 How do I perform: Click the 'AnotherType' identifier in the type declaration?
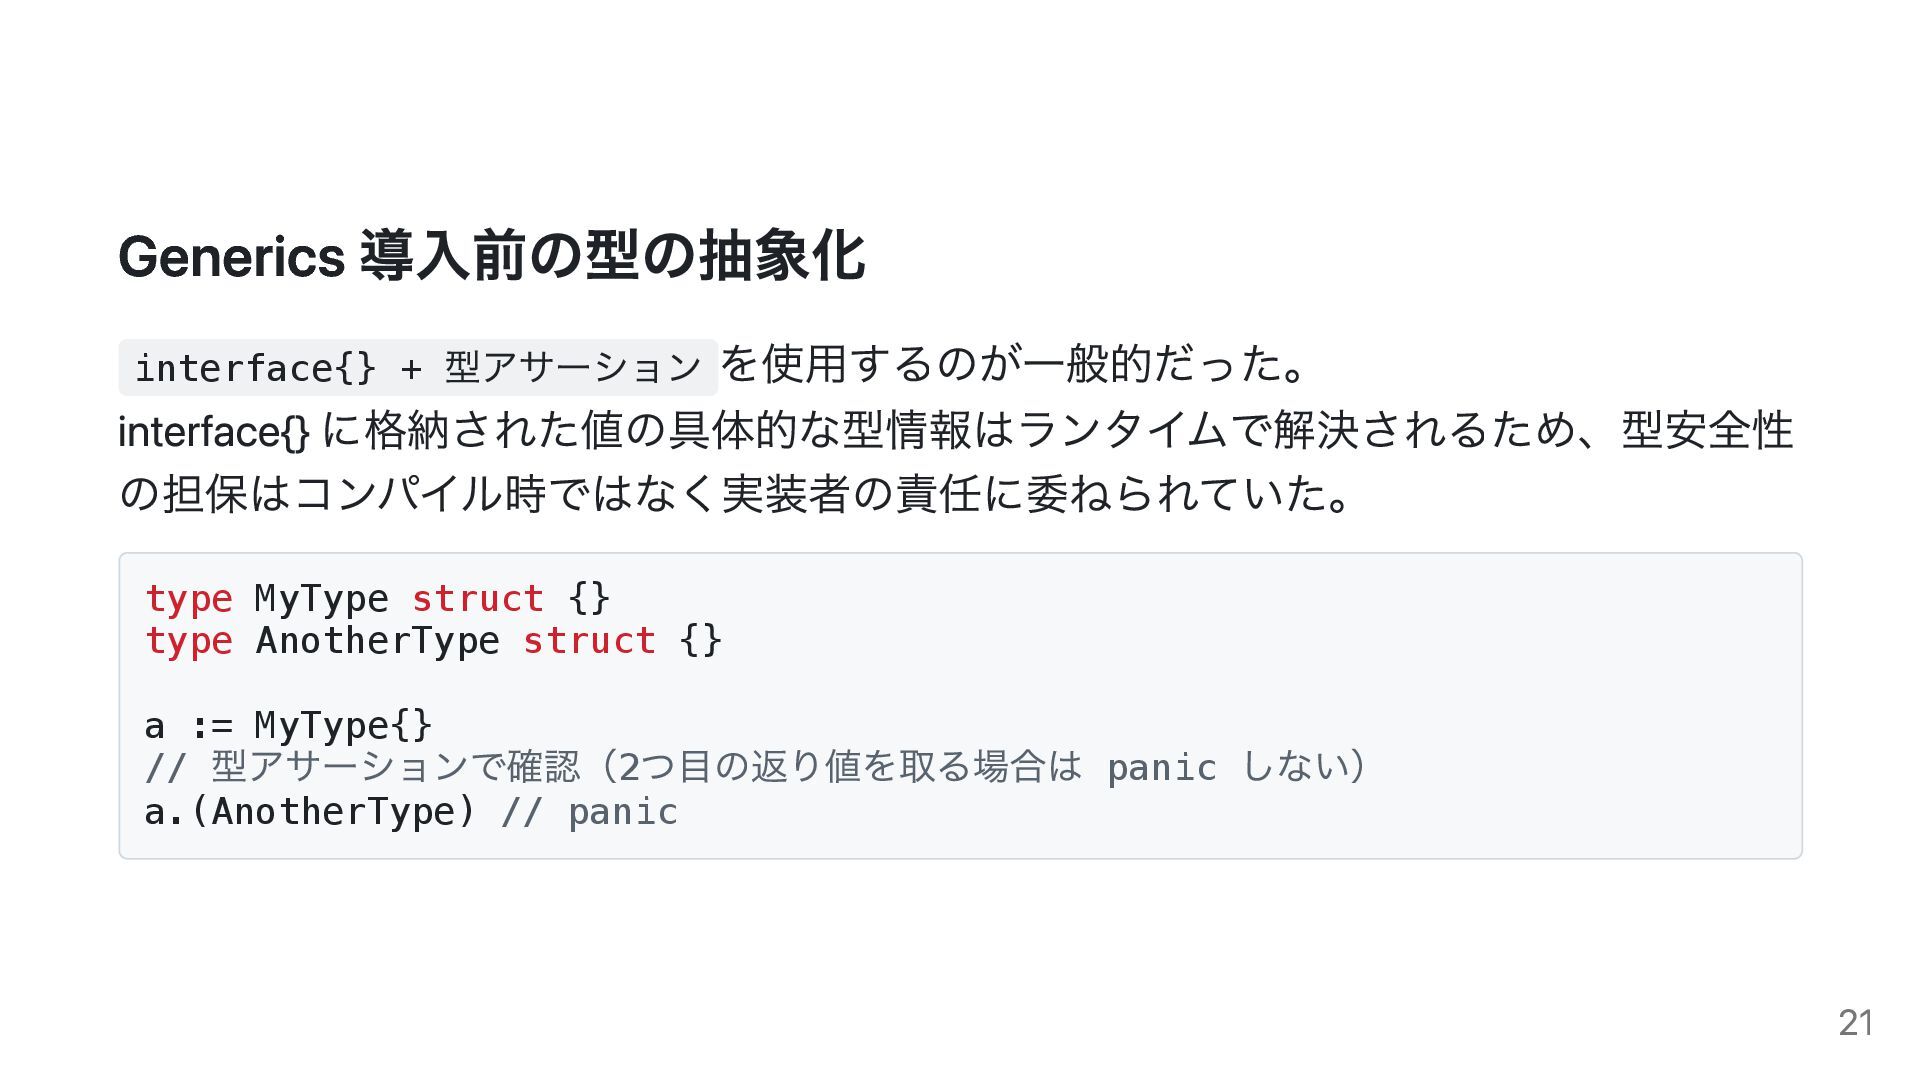pyautogui.click(x=378, y=641)
